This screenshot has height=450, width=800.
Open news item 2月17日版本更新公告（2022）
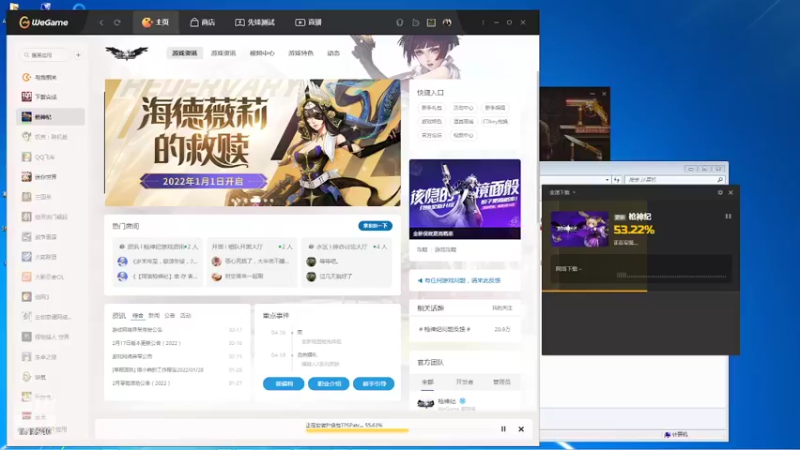click(146, 343)
